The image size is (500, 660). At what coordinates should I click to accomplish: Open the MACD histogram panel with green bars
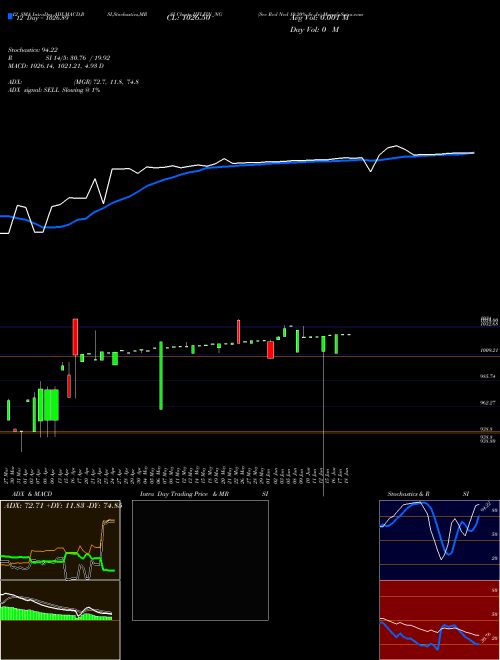[60, 620]
